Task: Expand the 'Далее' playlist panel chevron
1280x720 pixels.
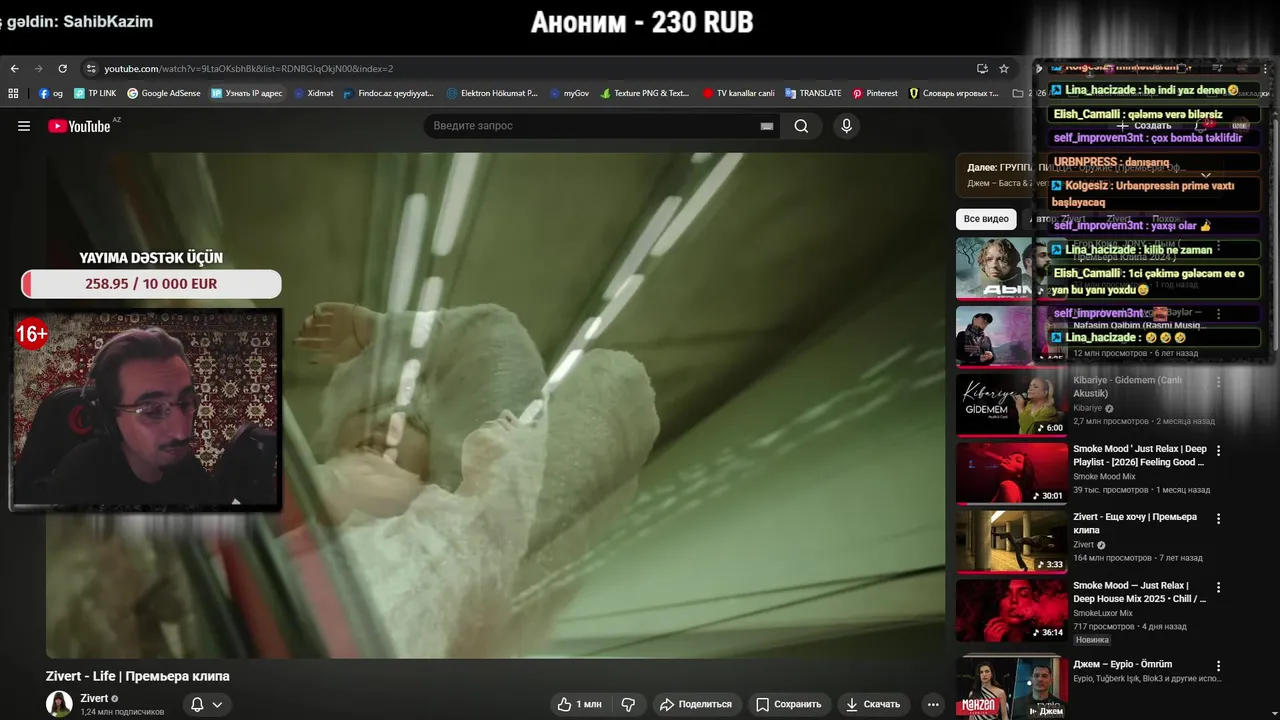Action: (1206, 175)
